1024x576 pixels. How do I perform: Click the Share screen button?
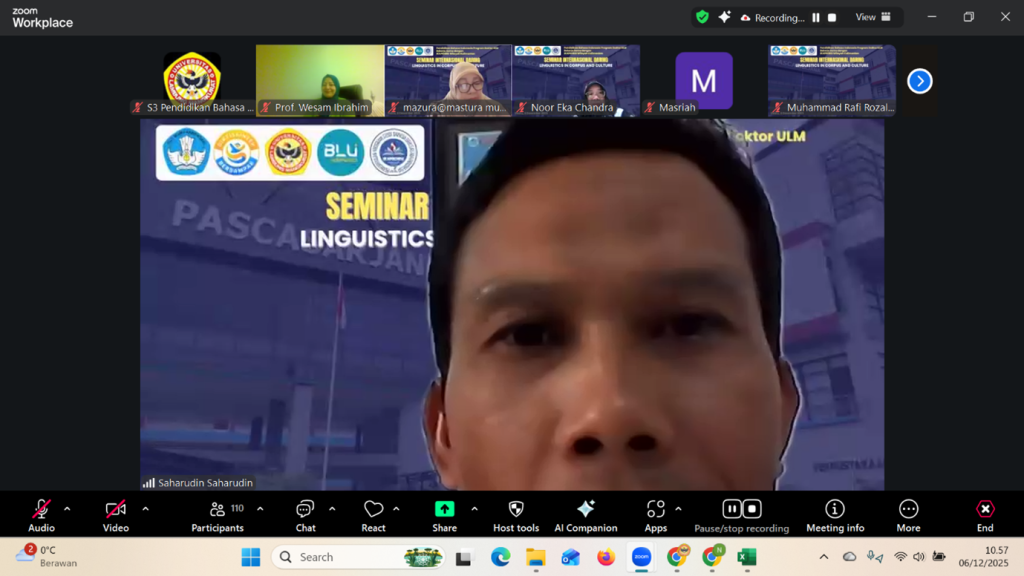pos(444,514)
